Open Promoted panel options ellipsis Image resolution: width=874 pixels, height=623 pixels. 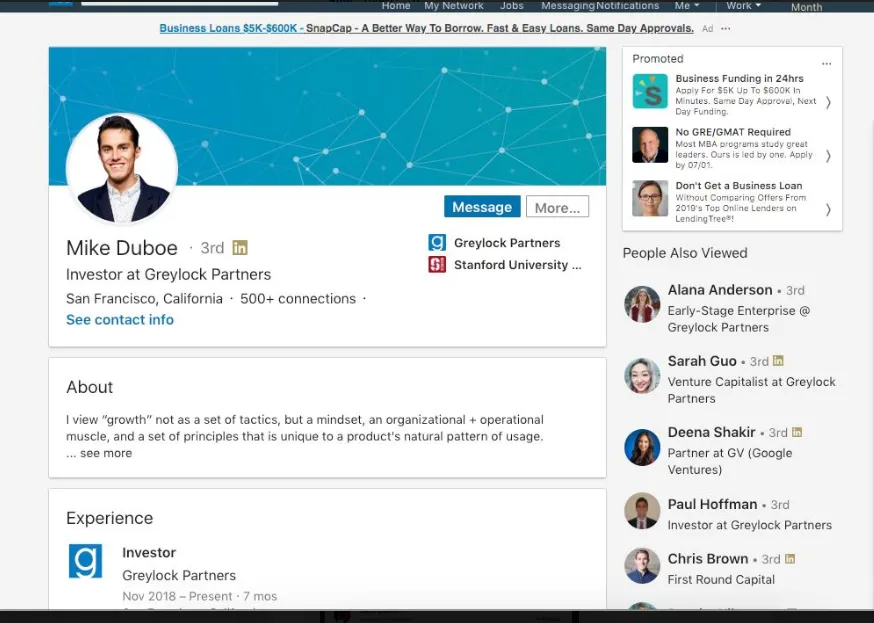pyautogui.click(x=827, y=64)
